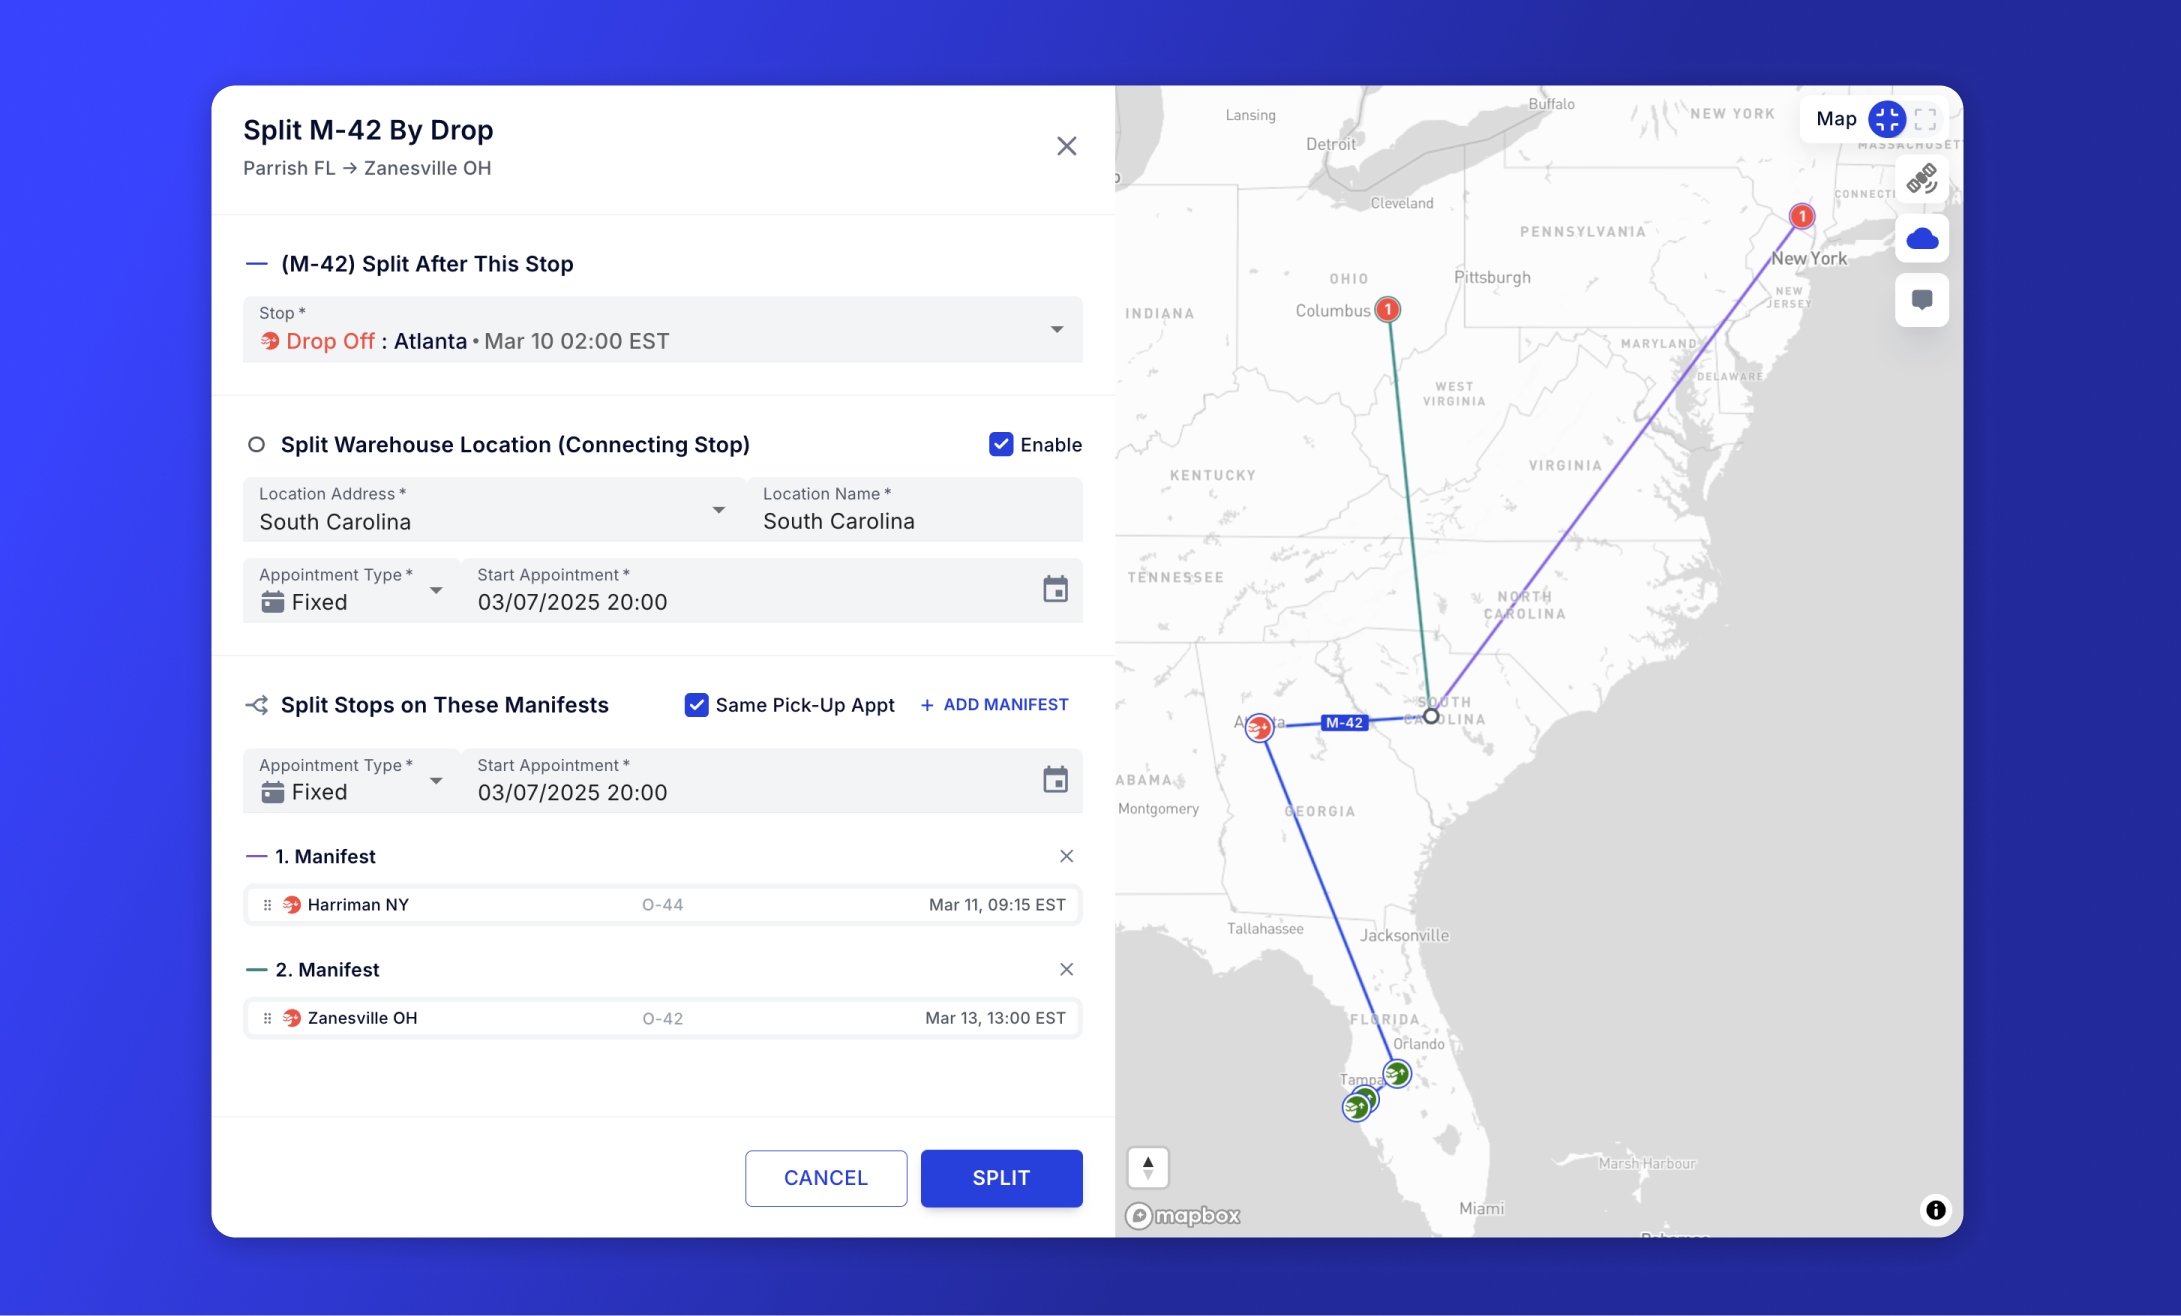Image resolution: width=2181 pixels, height=1316 pixels.
Task: Expand the Stop dropdown showing Atlanta
Action: (1056, 330)
